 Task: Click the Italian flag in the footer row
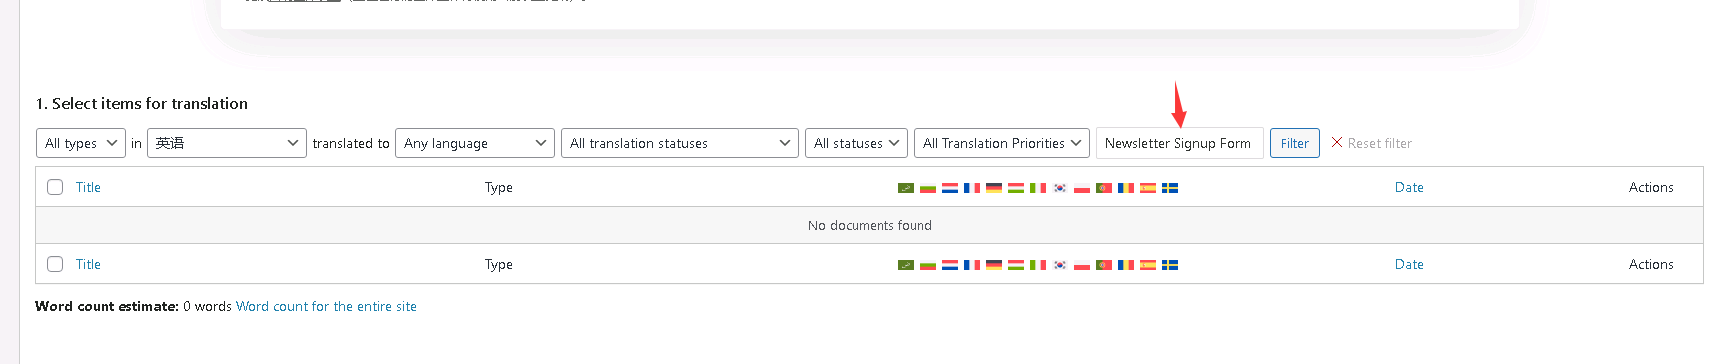pyautogui.click(x=1038, y=265)
